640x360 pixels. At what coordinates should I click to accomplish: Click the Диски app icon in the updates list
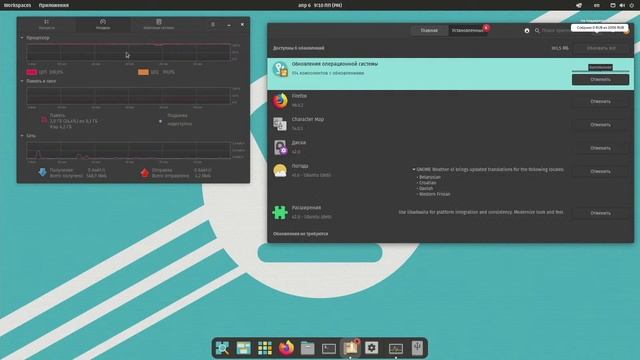pyautogui.click(x=280, y=147)
